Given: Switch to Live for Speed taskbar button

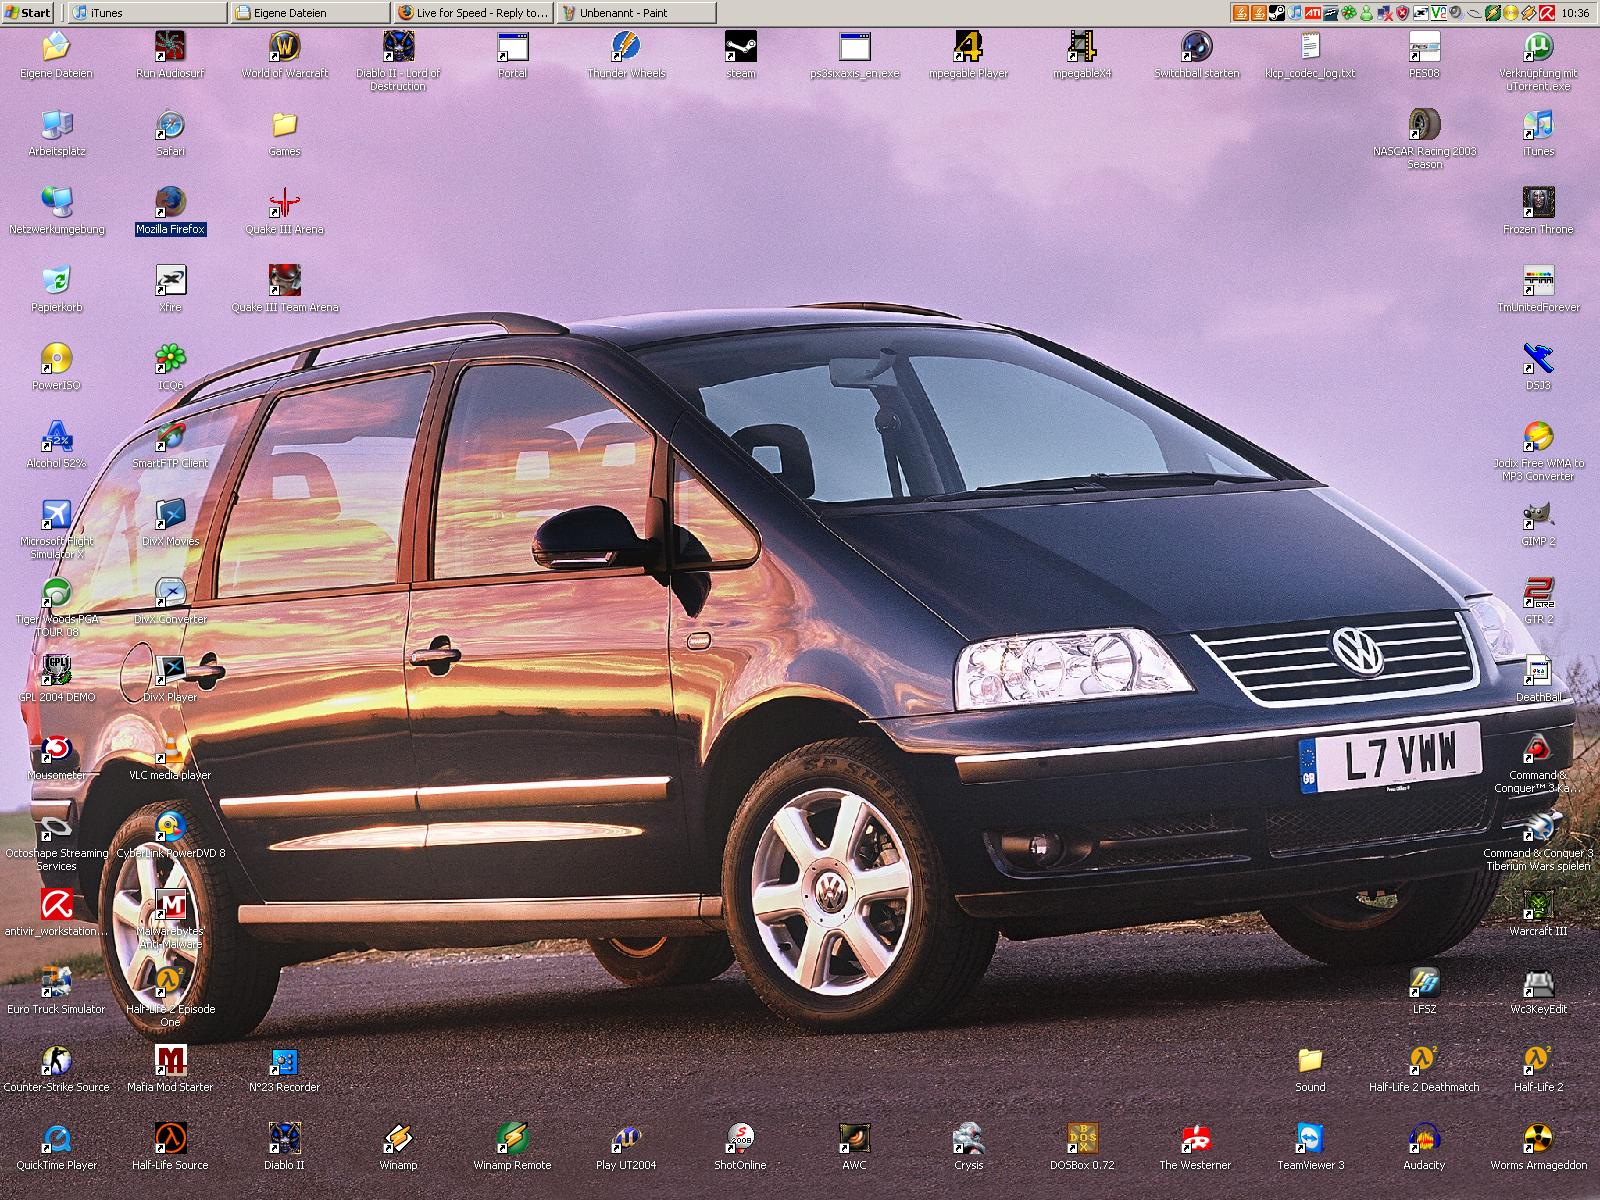Looking at the screenshot, I should [474, 13].
